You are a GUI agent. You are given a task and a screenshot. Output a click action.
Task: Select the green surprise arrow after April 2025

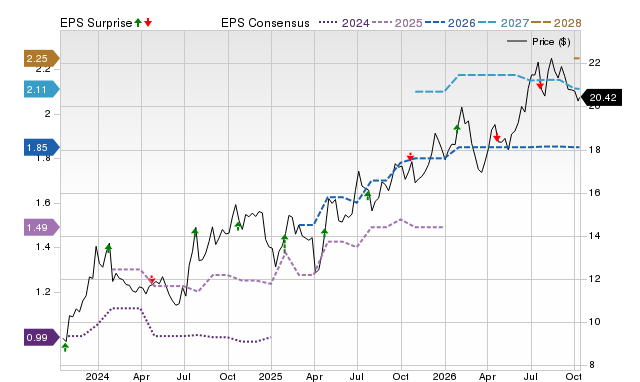(324, 233)
